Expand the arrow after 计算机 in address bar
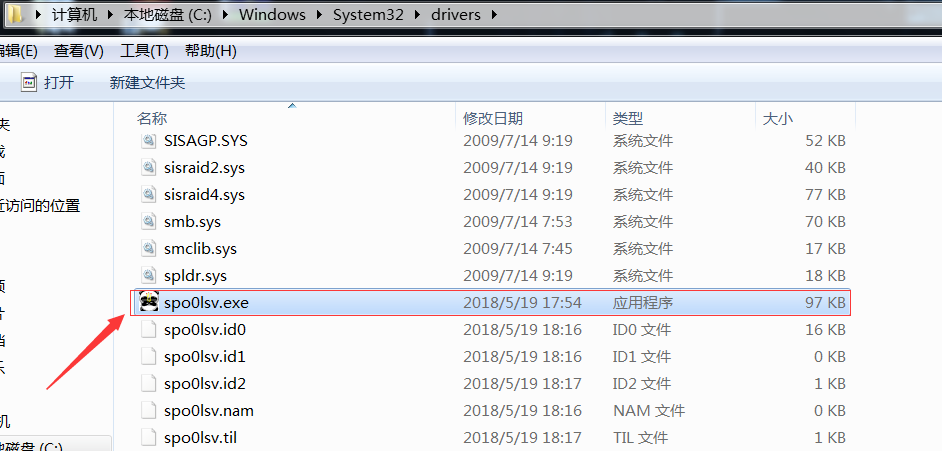The image size is (942, 451). 111,16
